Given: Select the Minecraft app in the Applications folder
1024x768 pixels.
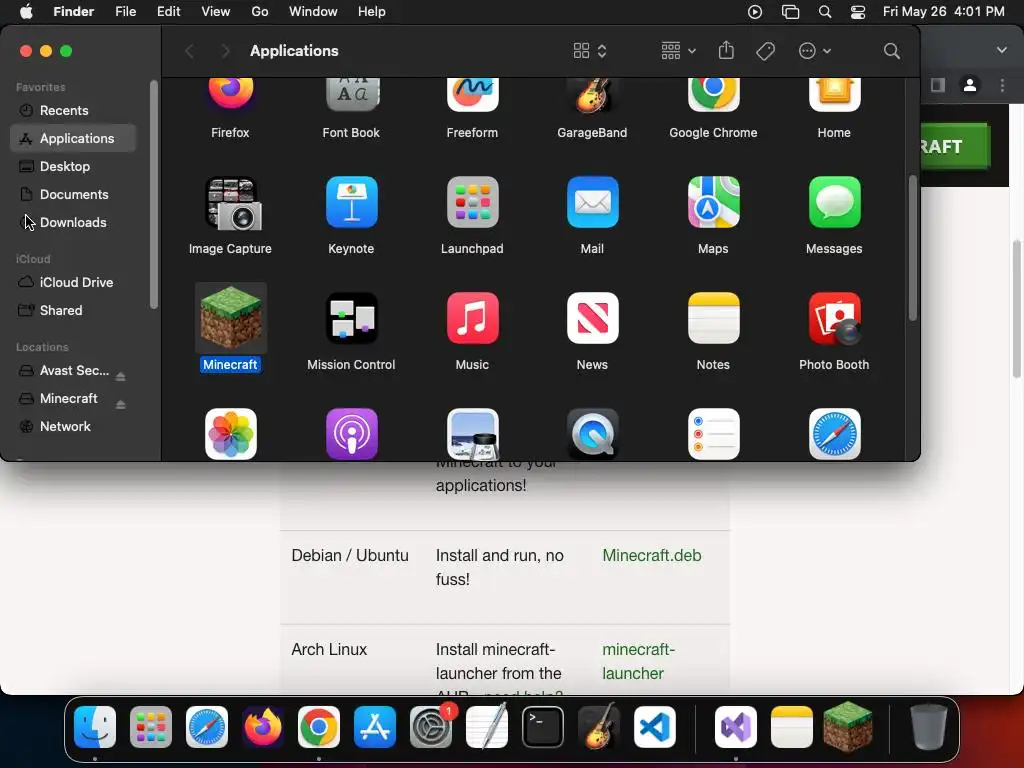Looking at the screenshot, I should 231,318.
